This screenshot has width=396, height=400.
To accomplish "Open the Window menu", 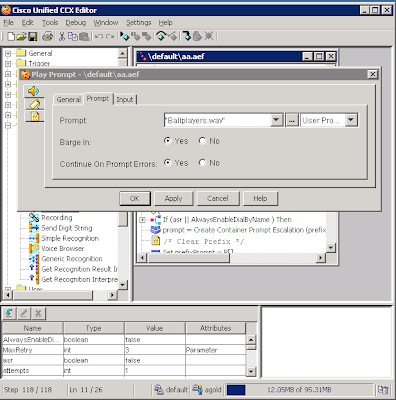I will 106,23.
